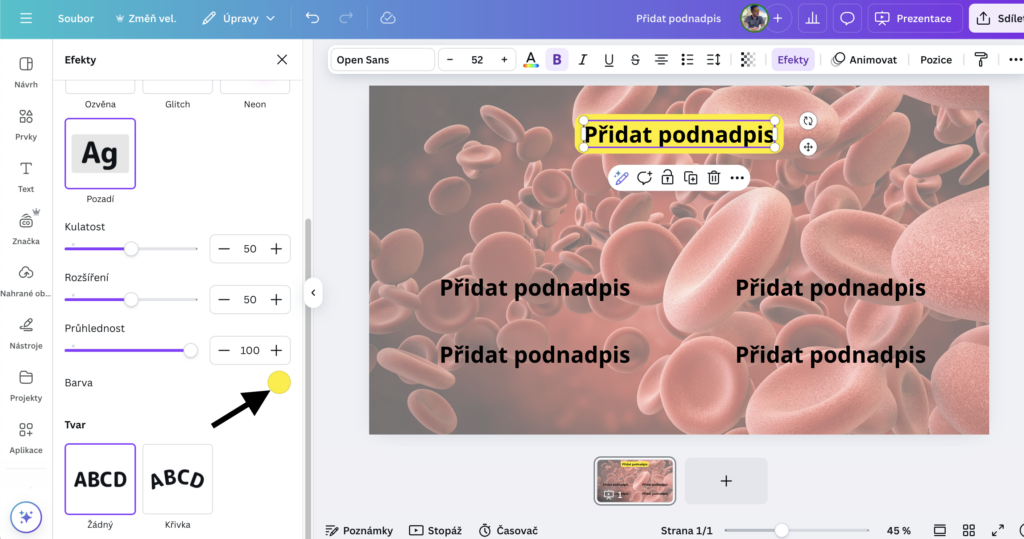Screen dimensions: 1024x539
Task: Launch the magic assistant sparkle button
Action: pos(26,517)
